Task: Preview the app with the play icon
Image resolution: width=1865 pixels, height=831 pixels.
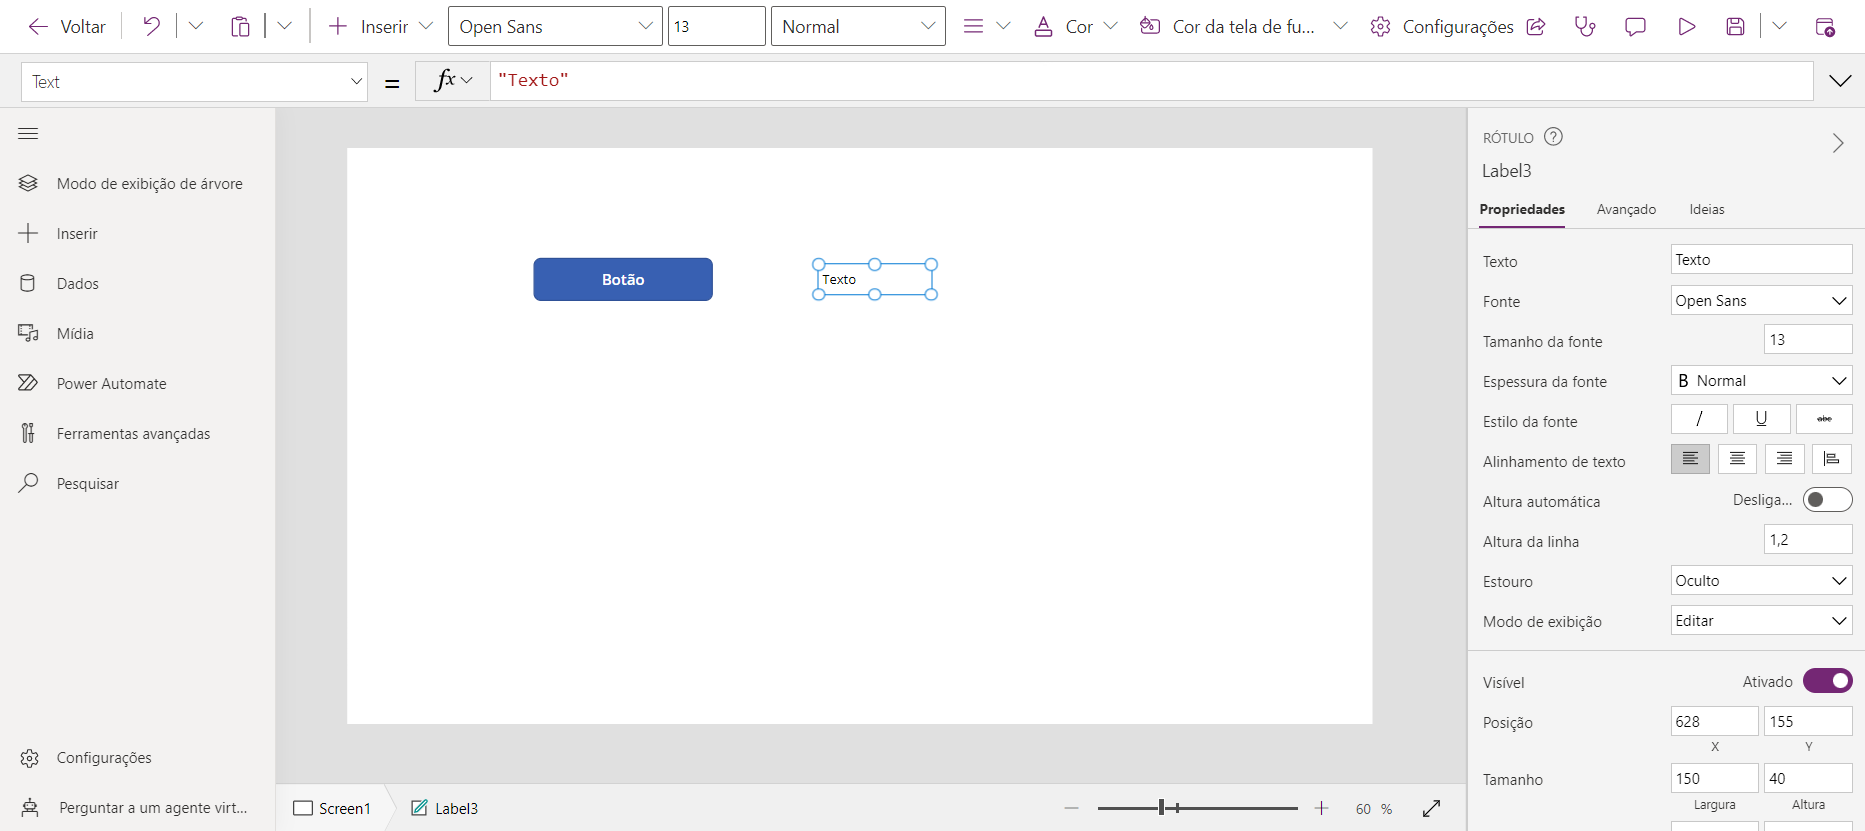Action: pos(1686,27)
